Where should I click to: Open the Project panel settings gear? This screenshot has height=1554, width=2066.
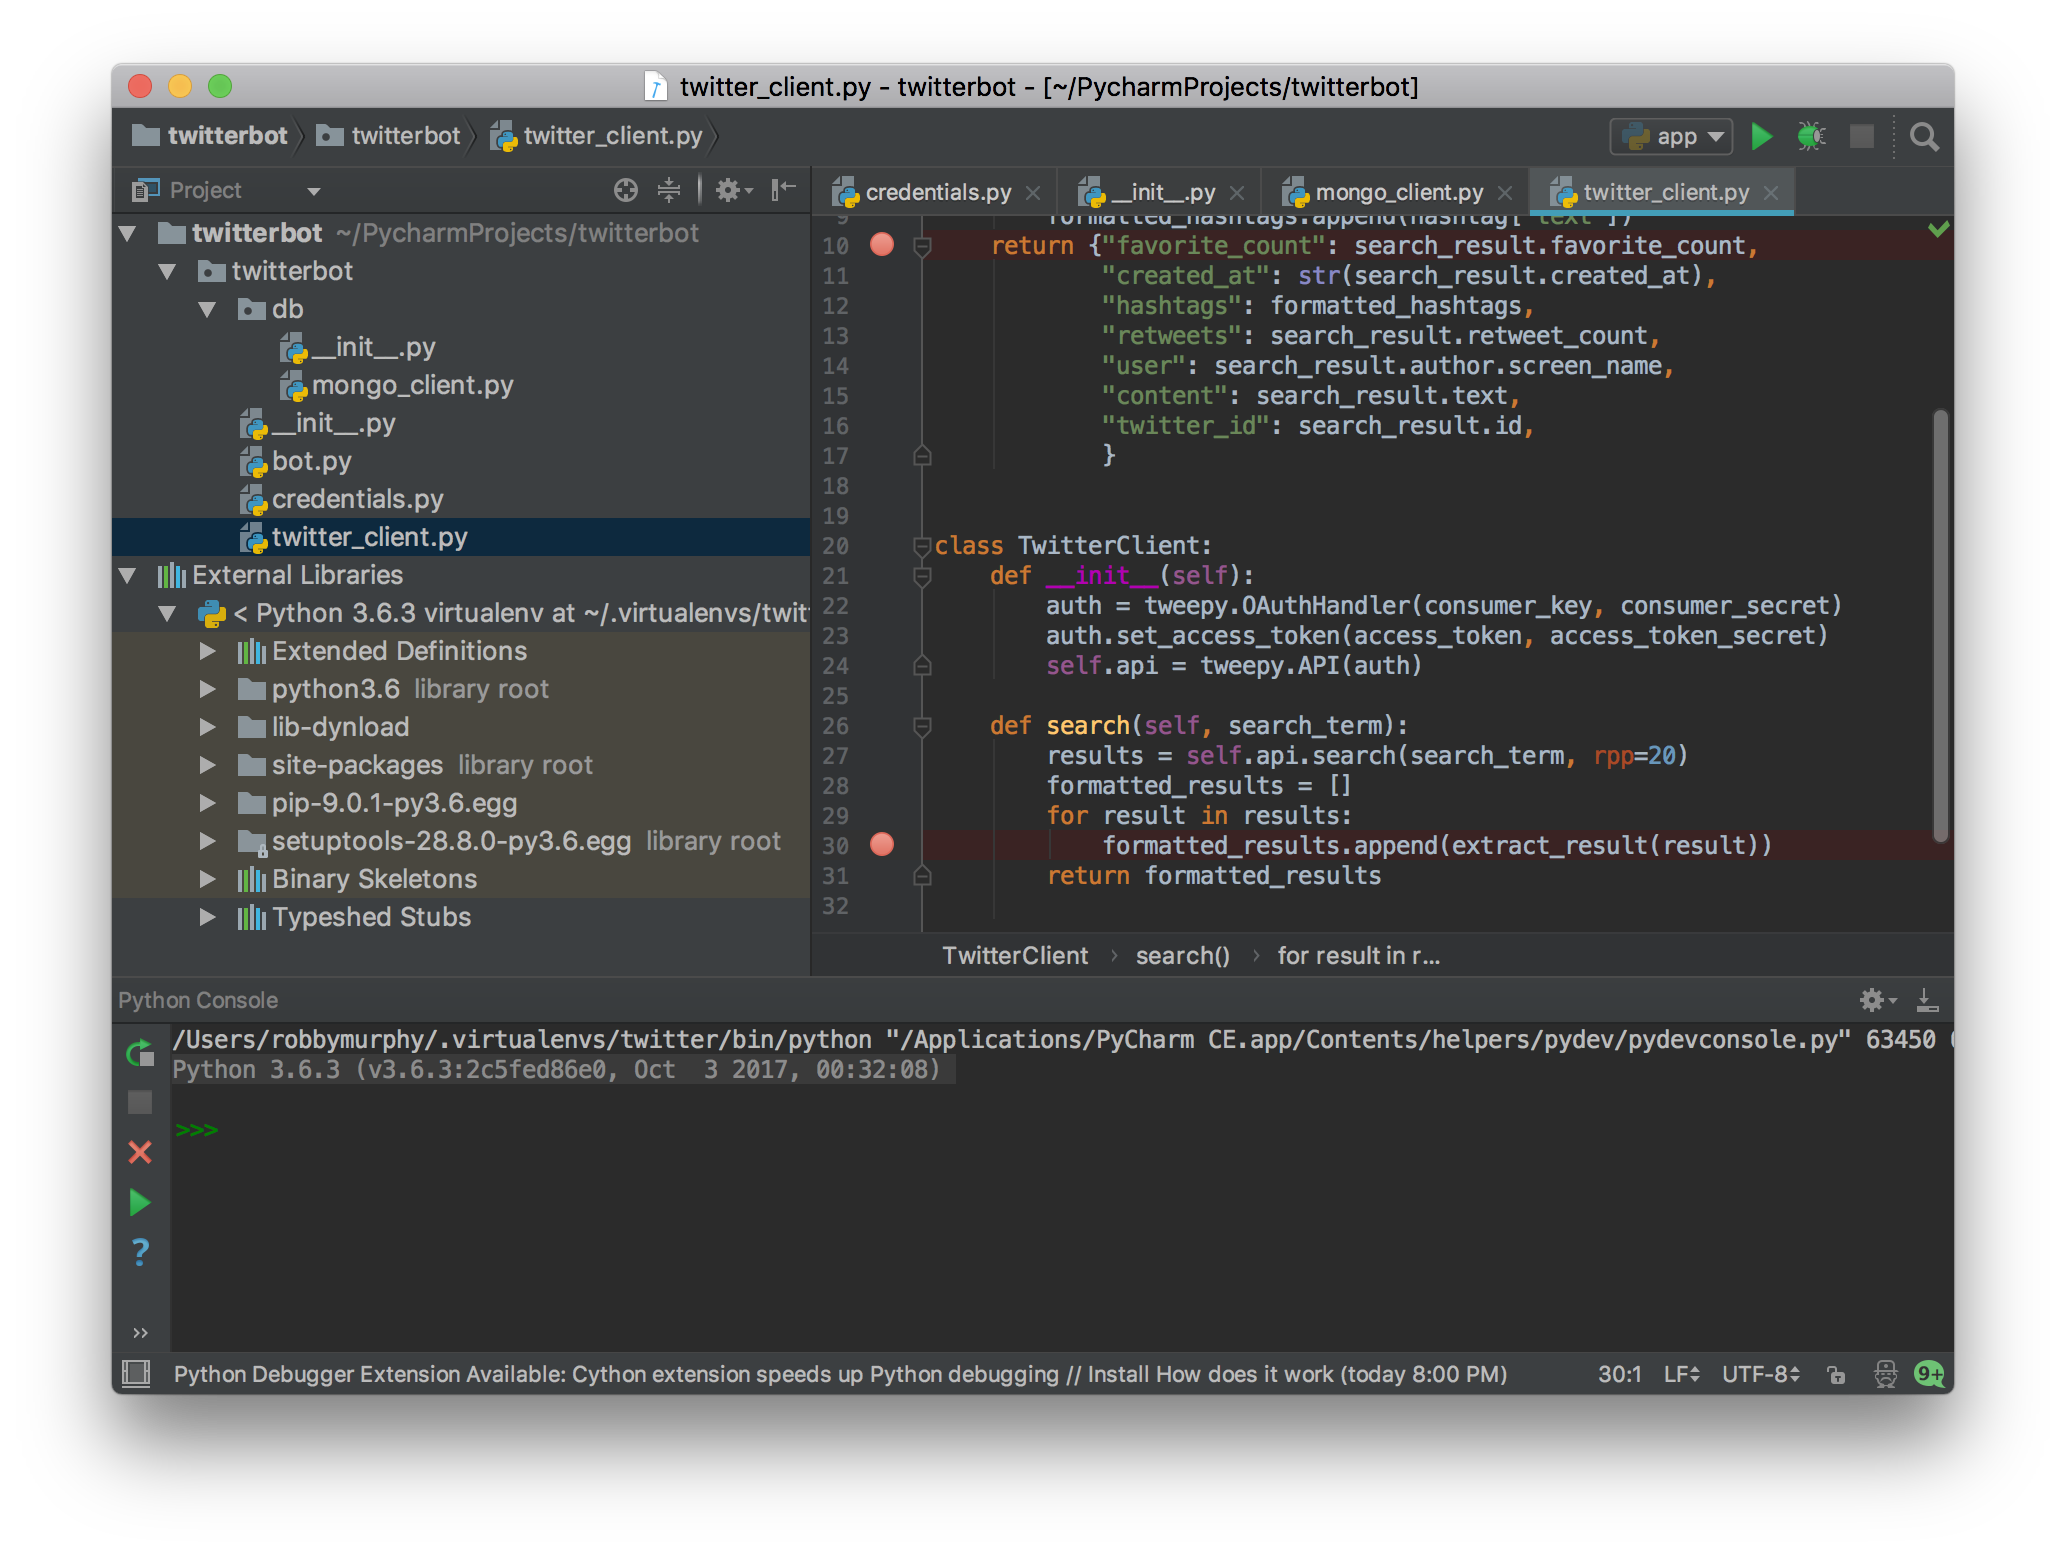730,190
